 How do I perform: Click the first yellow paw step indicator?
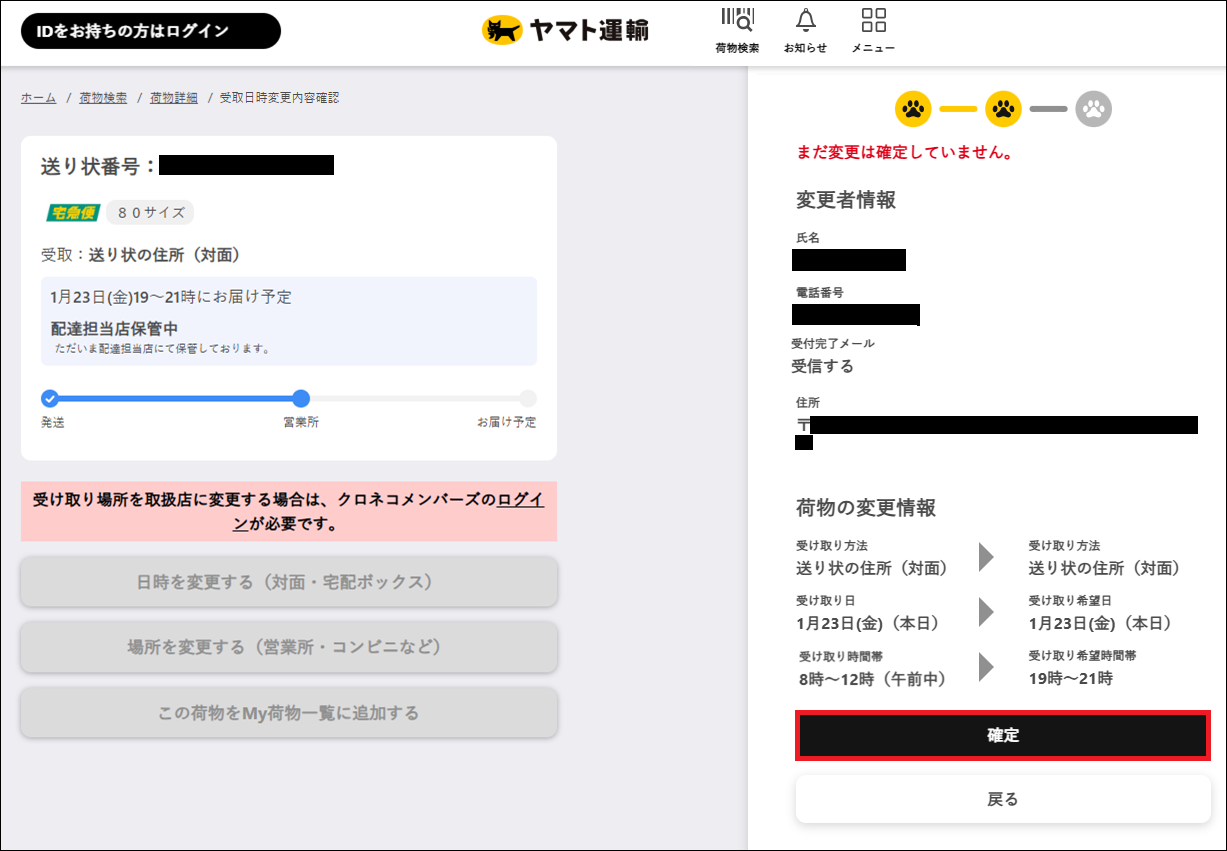pos(913,108)
